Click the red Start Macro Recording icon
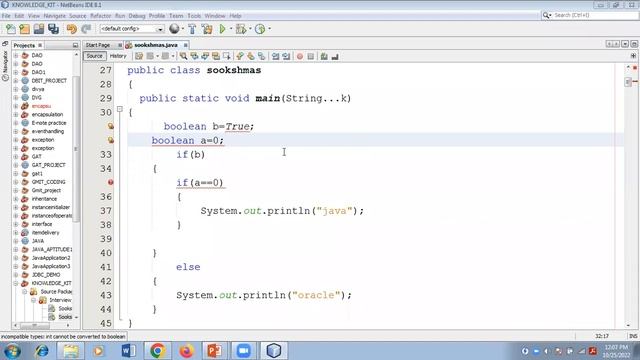640x360 pixels. pos(300,56)
